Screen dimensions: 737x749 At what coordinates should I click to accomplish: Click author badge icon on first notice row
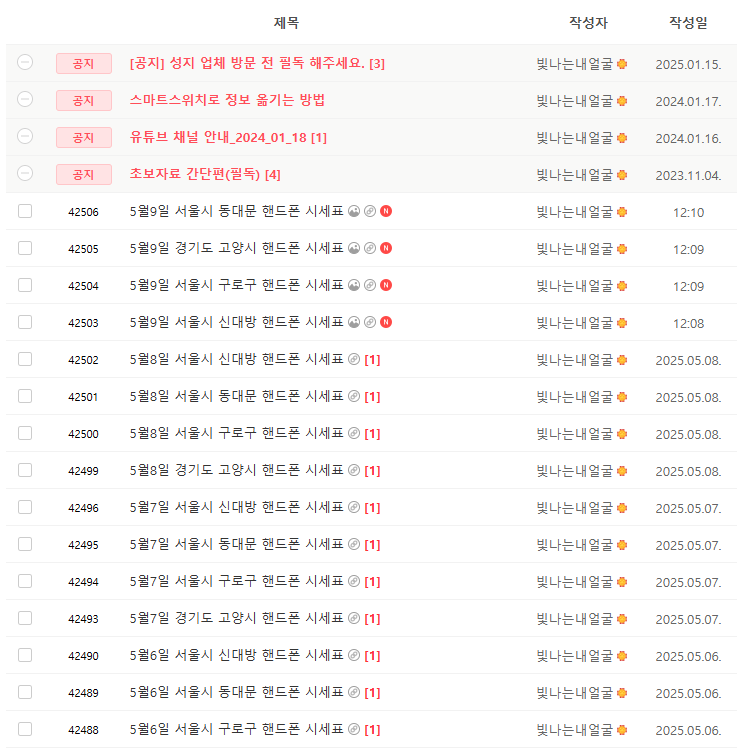tap(622, 63)
